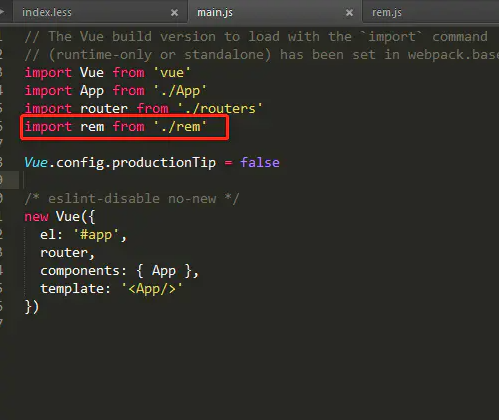This screenshot has height=420, width=499.
Task: Close the index.less tab
Action: point(174,13)
